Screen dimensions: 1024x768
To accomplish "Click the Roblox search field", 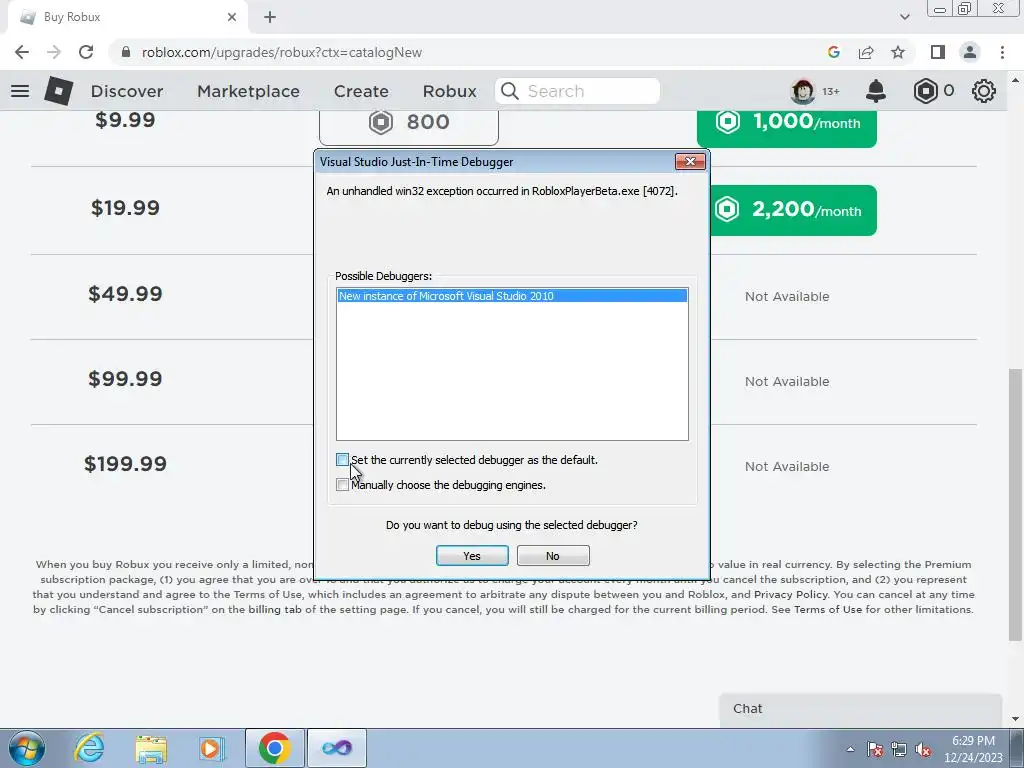I will (x=577, y=91).
